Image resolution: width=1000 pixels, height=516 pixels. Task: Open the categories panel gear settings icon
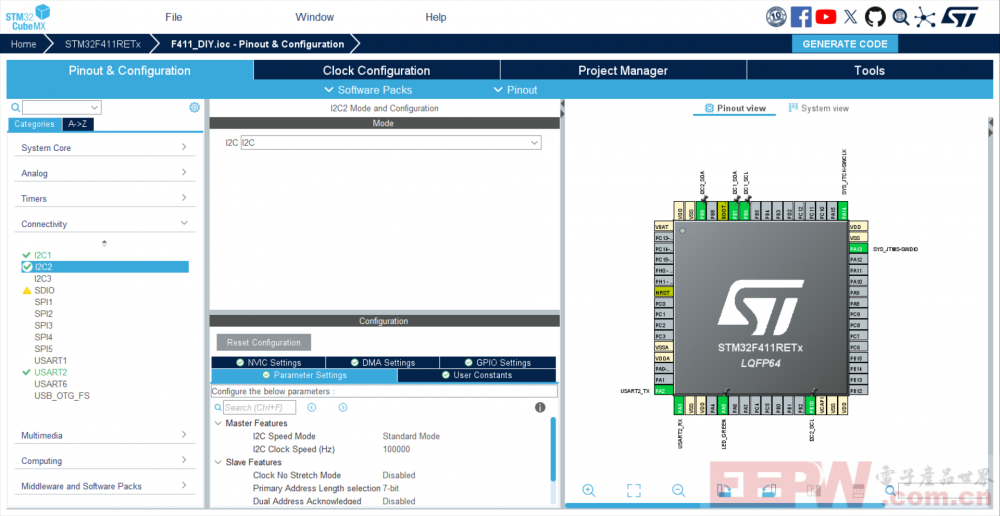(195, 107)
